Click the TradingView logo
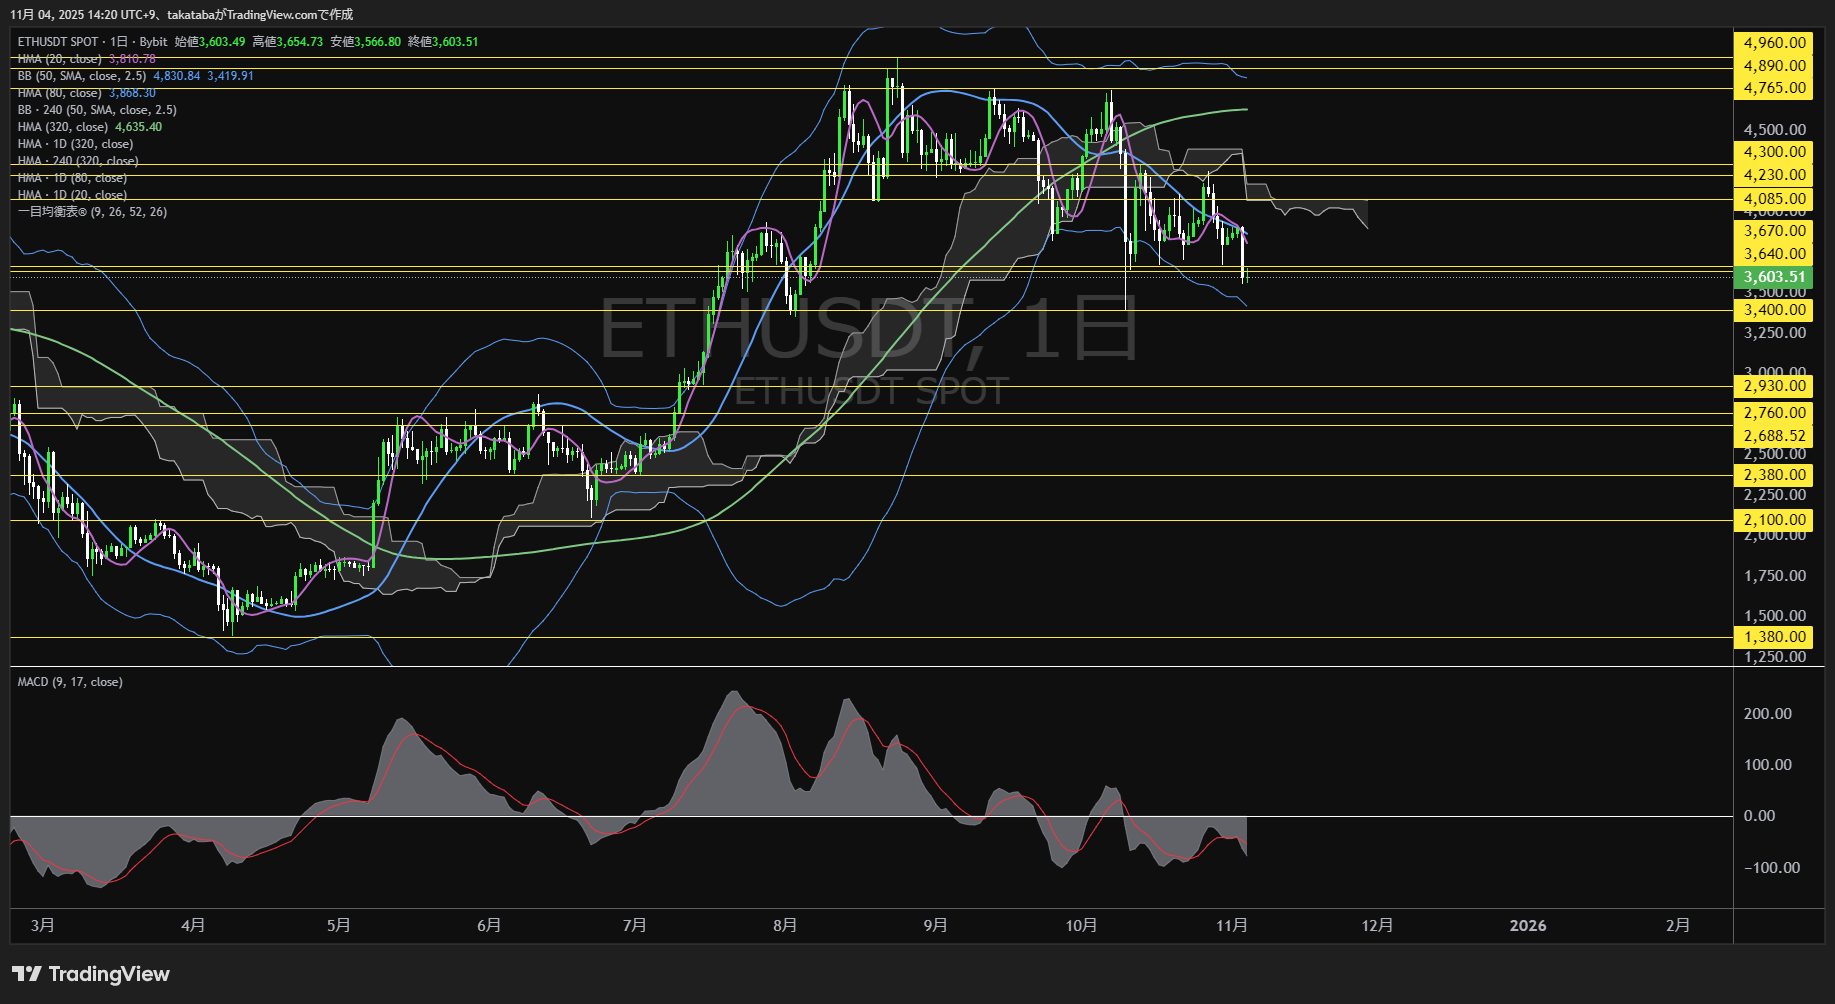Viewport: 1835px width, 1004px height. pyautogui.click(x=91, y=974)
